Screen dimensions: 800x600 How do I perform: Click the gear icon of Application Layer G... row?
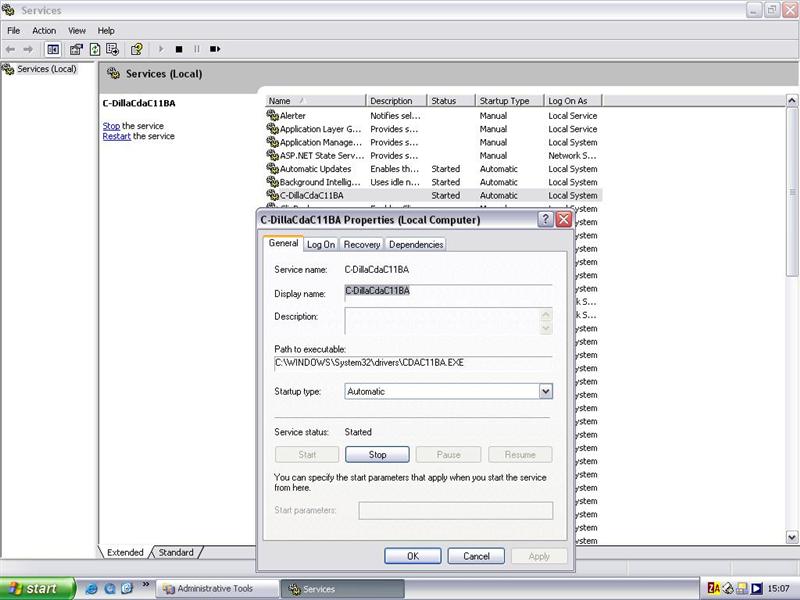(x=272, y=129)
